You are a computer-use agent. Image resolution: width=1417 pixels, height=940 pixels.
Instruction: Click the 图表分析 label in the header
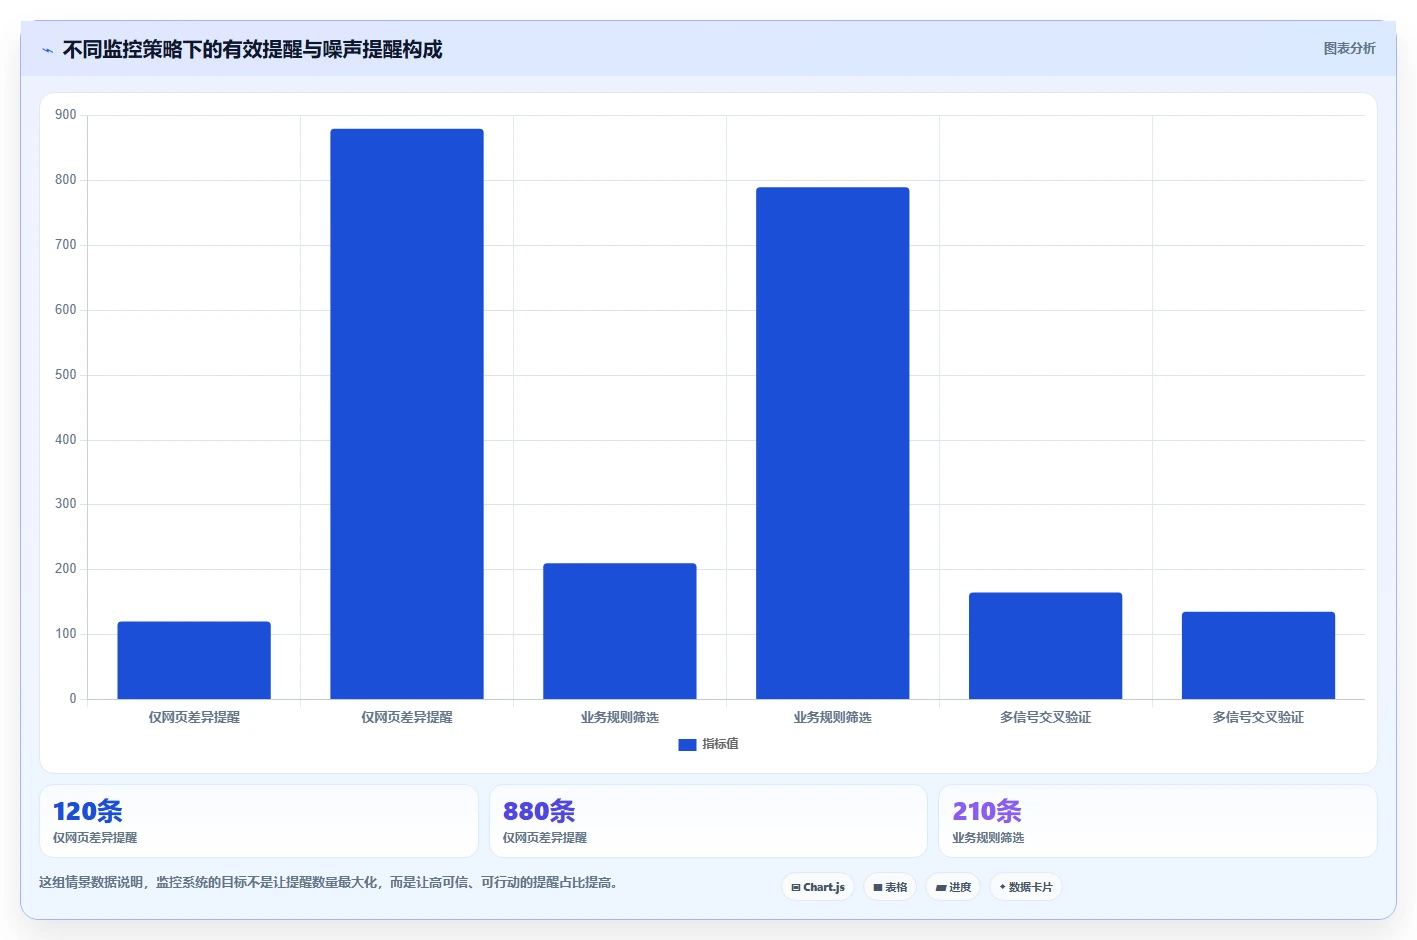click(x=1349, y=48)
